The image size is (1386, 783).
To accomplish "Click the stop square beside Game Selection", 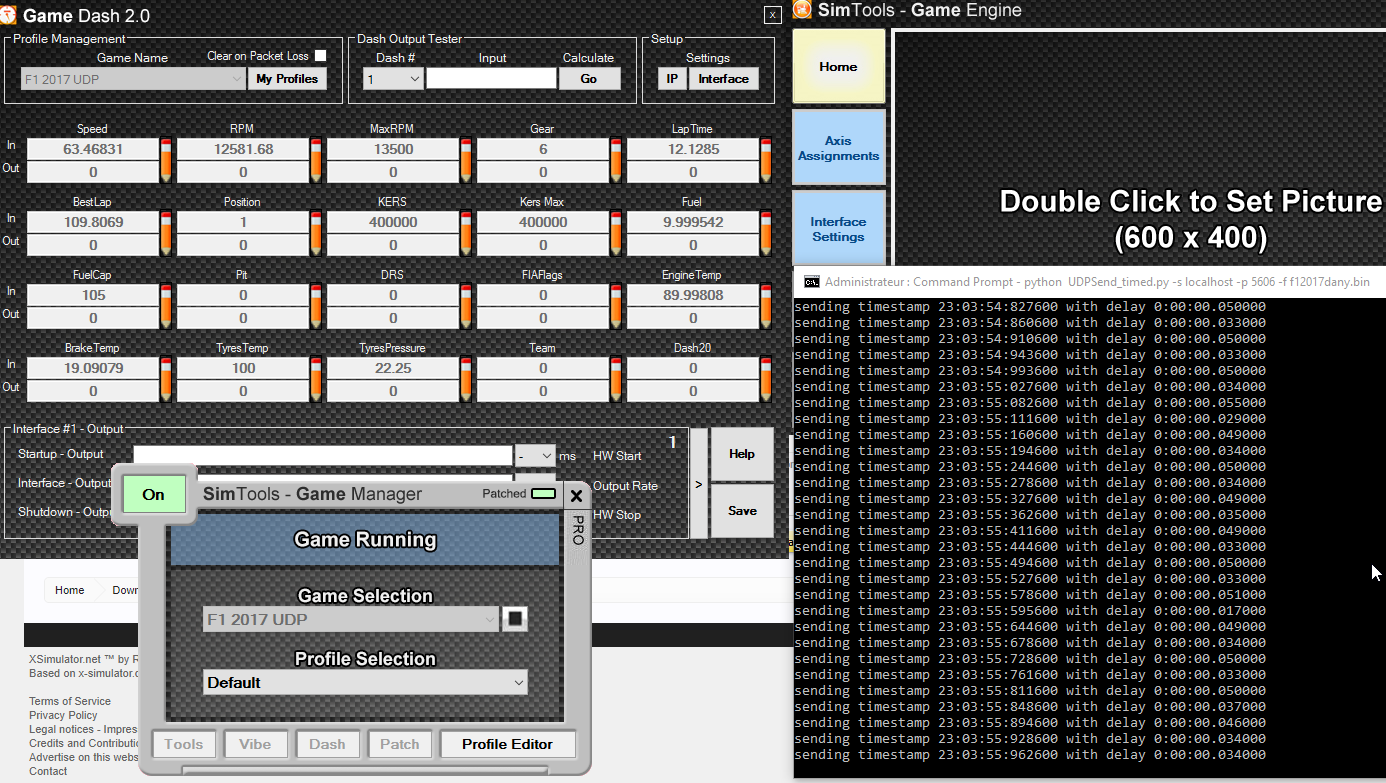I will coord(515,619).
